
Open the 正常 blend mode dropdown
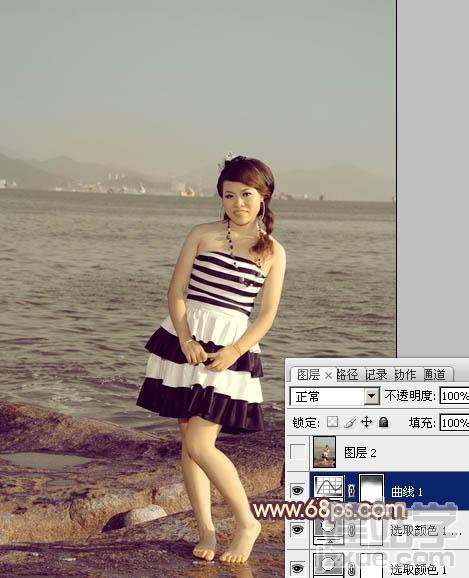(334, 397)
